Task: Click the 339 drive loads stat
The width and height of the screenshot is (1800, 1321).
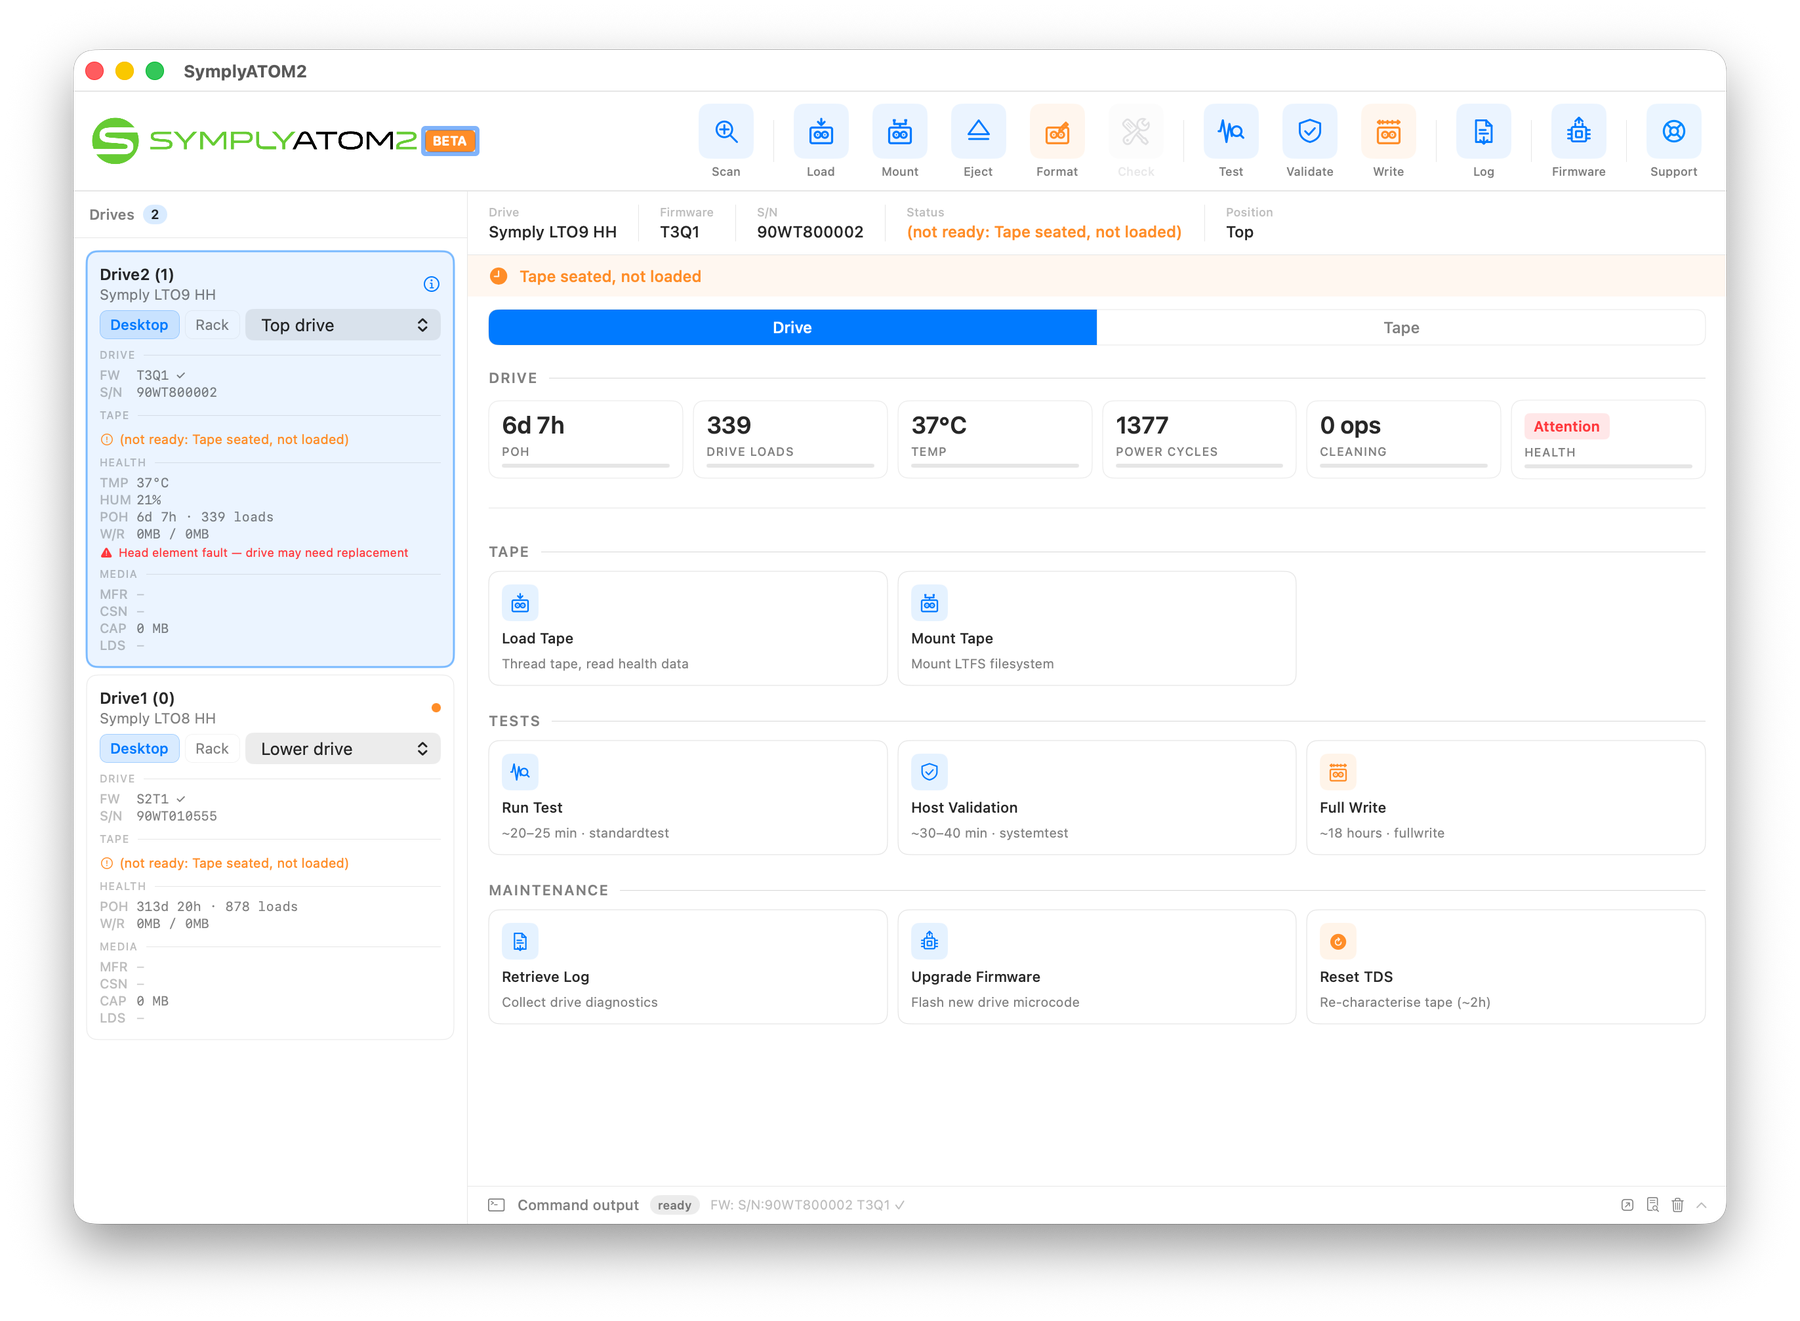Action: coord(790,439)
